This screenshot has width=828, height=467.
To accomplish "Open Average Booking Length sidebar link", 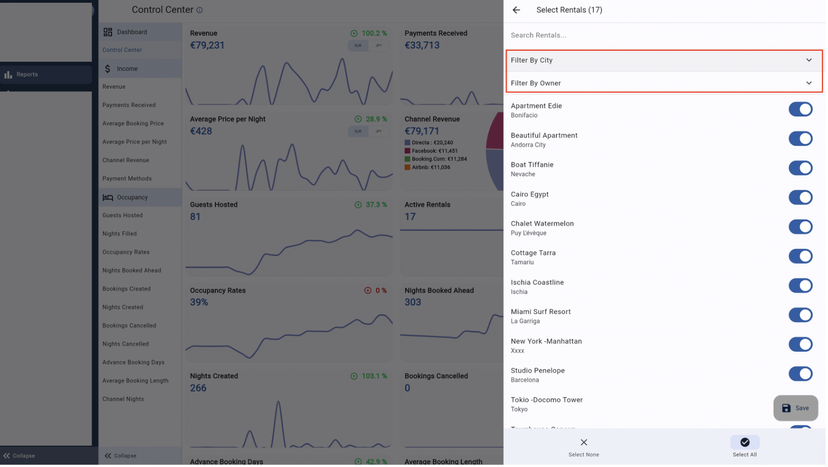I will [x=136, y=381].
